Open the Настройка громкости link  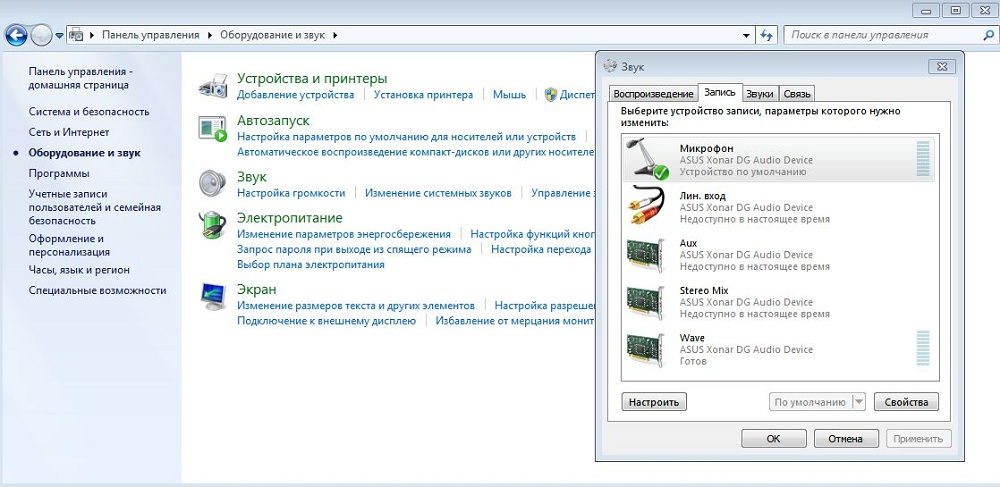pyautogui.click(x=291, y=193)
